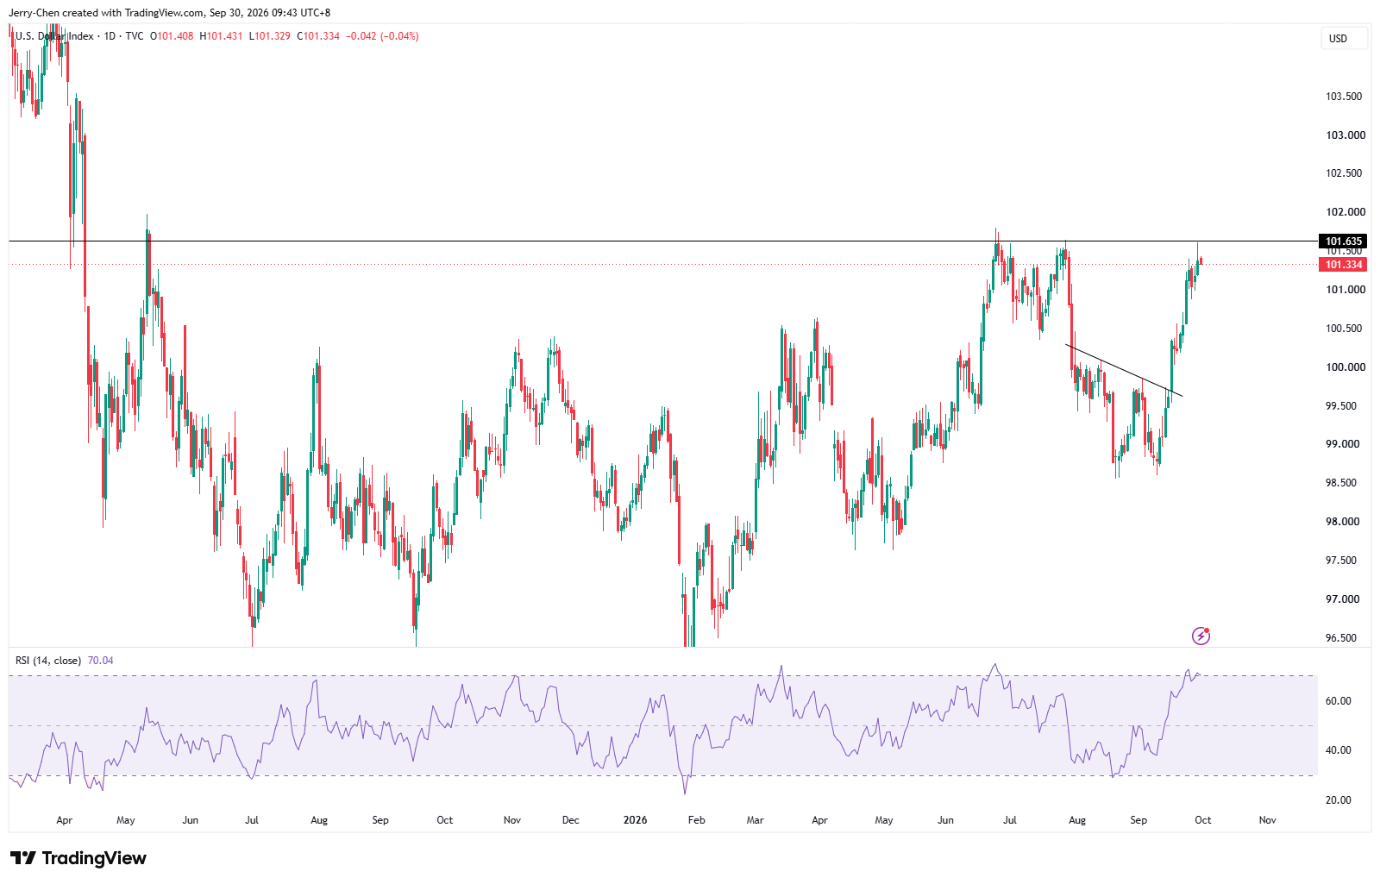Click the RSI value 70.04
The image size is (1380, 884).
100,660
